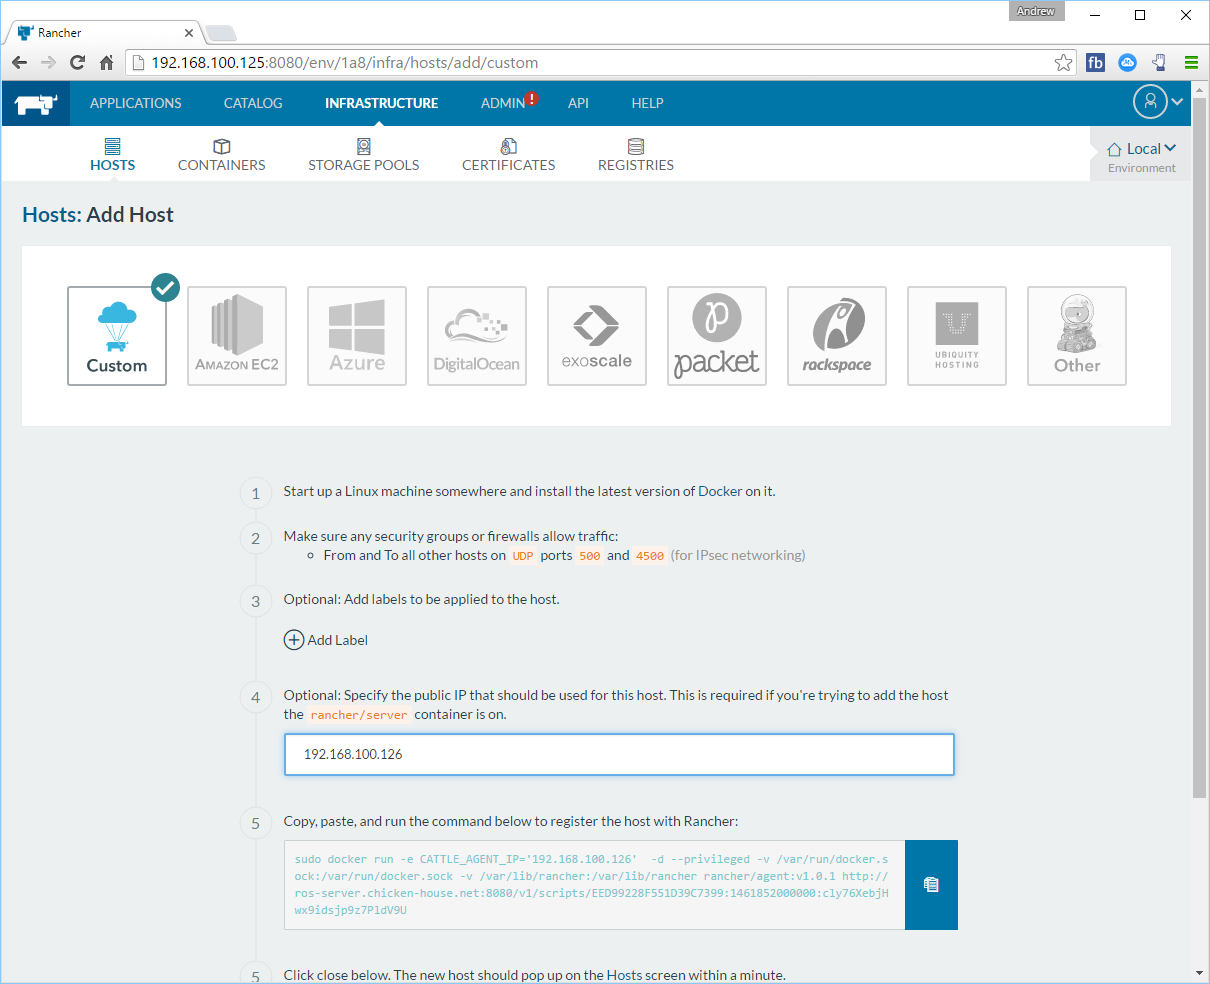Follow the Docker hyperlink in step 1

pyautogui.click(x=720, y=491)
